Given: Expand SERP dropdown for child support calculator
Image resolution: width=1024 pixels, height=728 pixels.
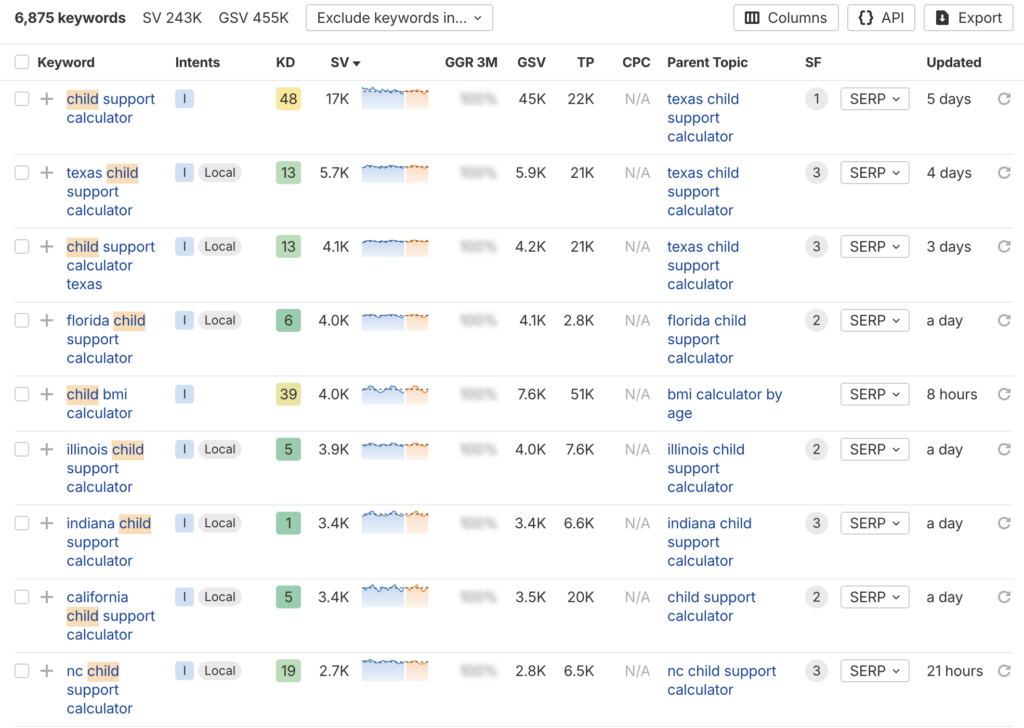Looking at the screenshot, I should pyautogui.click(x=874, y=99).
